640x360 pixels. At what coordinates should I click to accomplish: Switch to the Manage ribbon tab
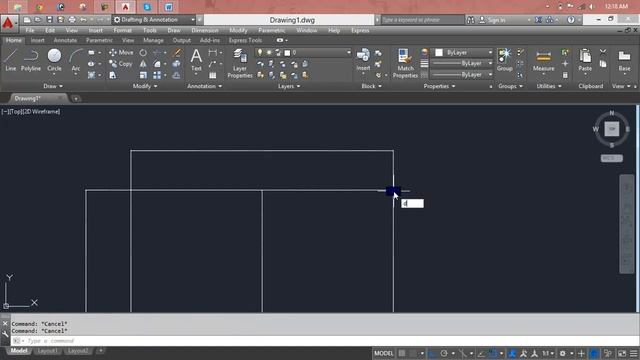click(153, 40)
